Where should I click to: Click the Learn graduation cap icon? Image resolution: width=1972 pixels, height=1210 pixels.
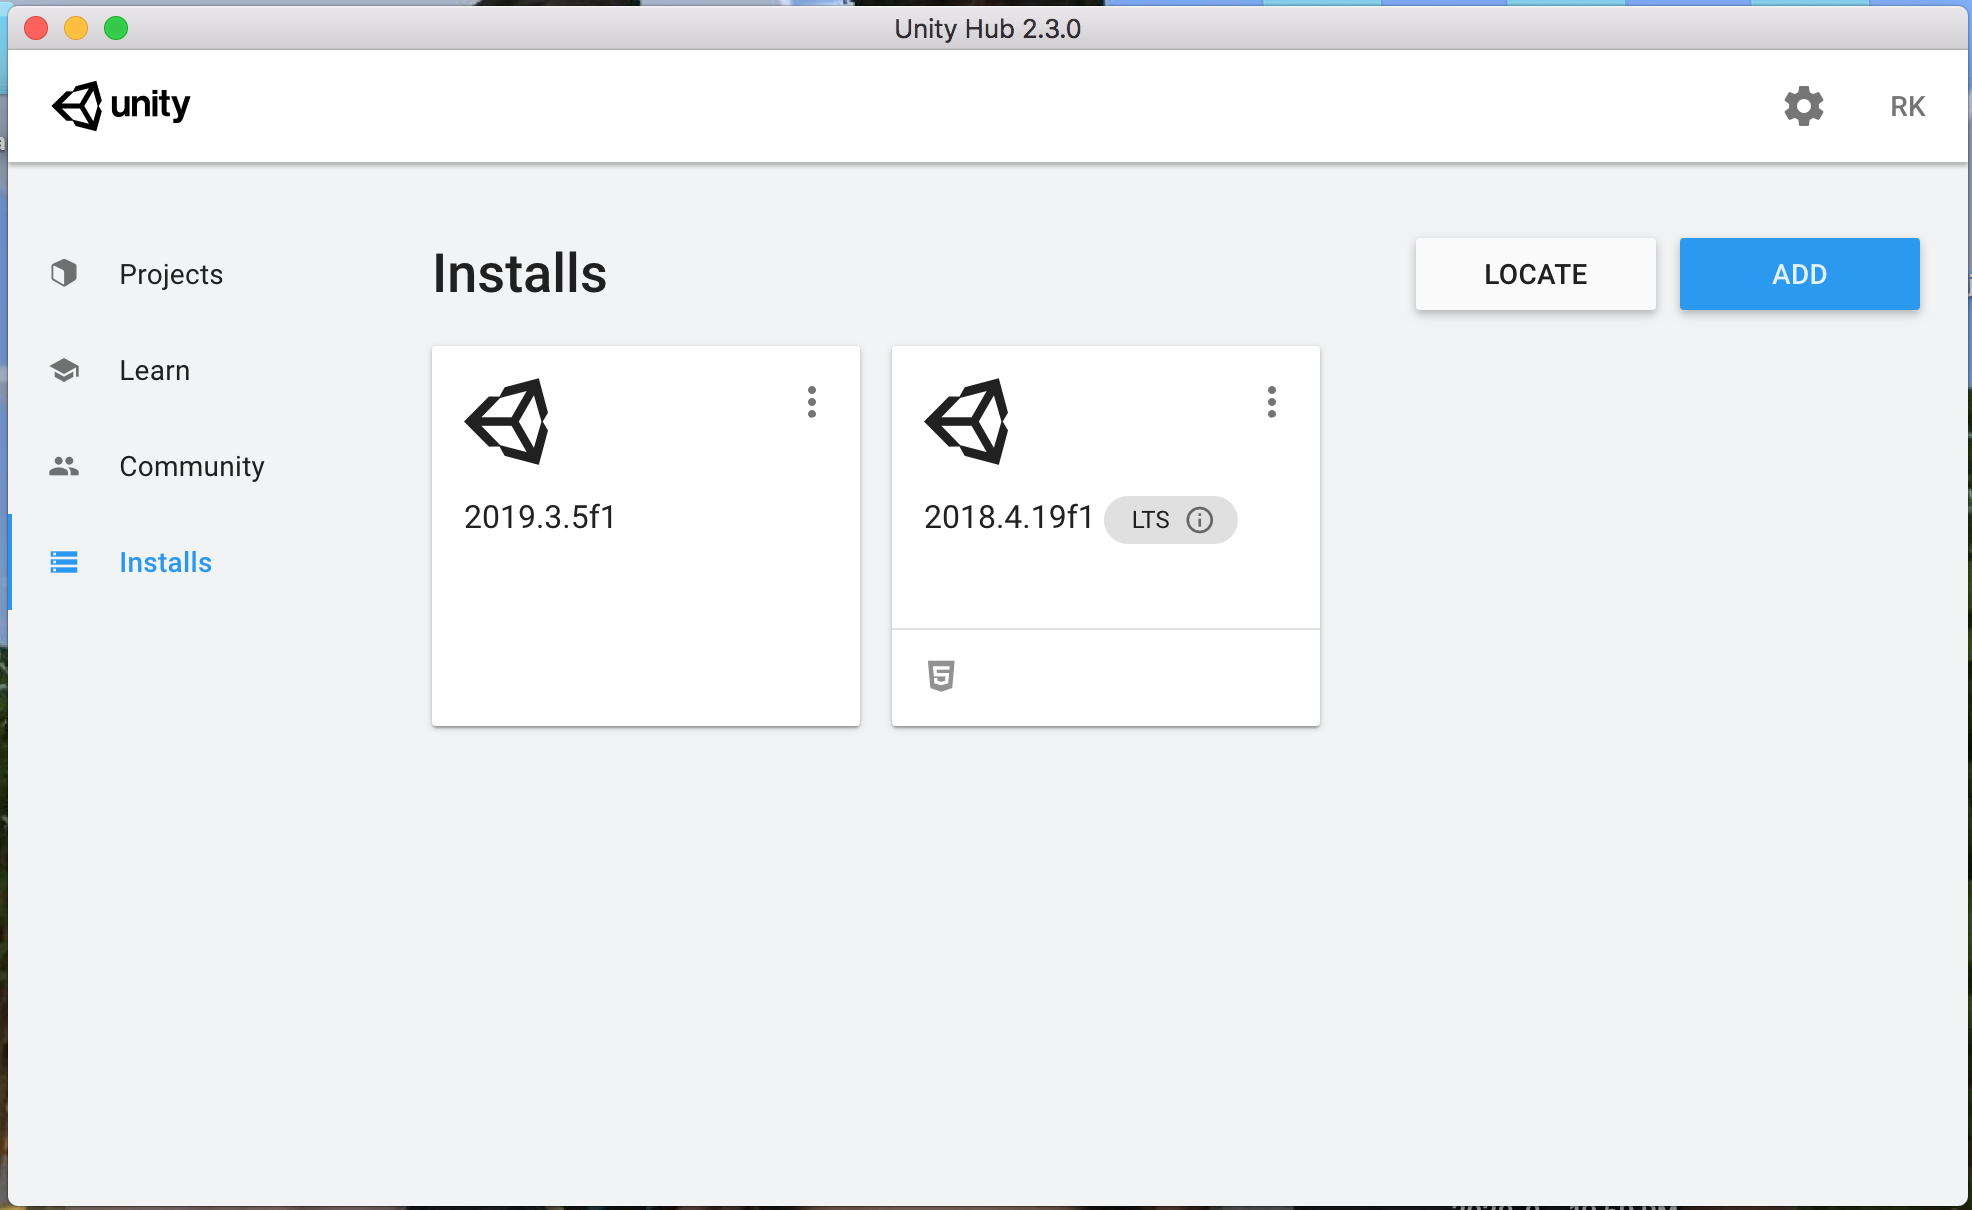tap(64, 370)
